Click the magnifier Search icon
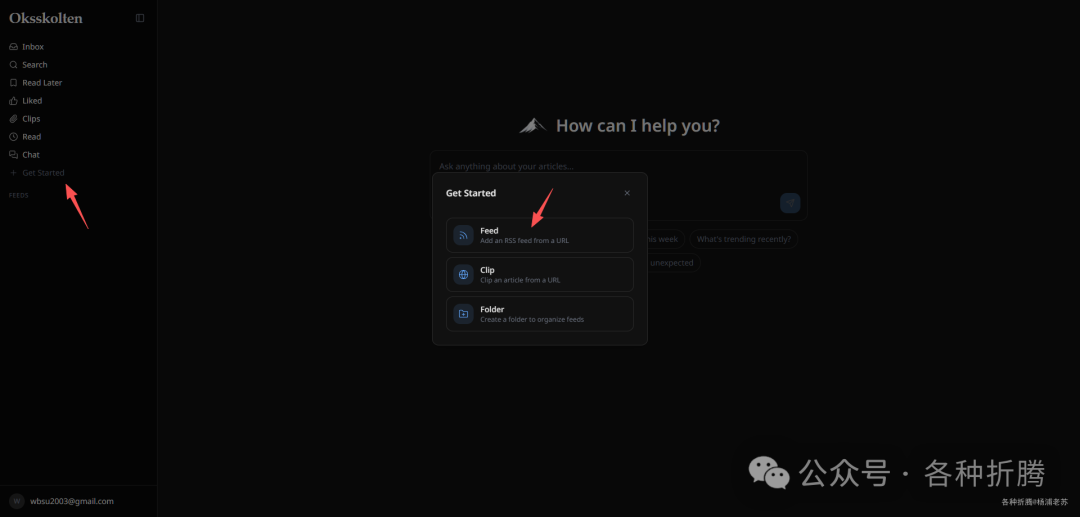The width and height of the screenshot is (1080, 517). coord(13,65)
